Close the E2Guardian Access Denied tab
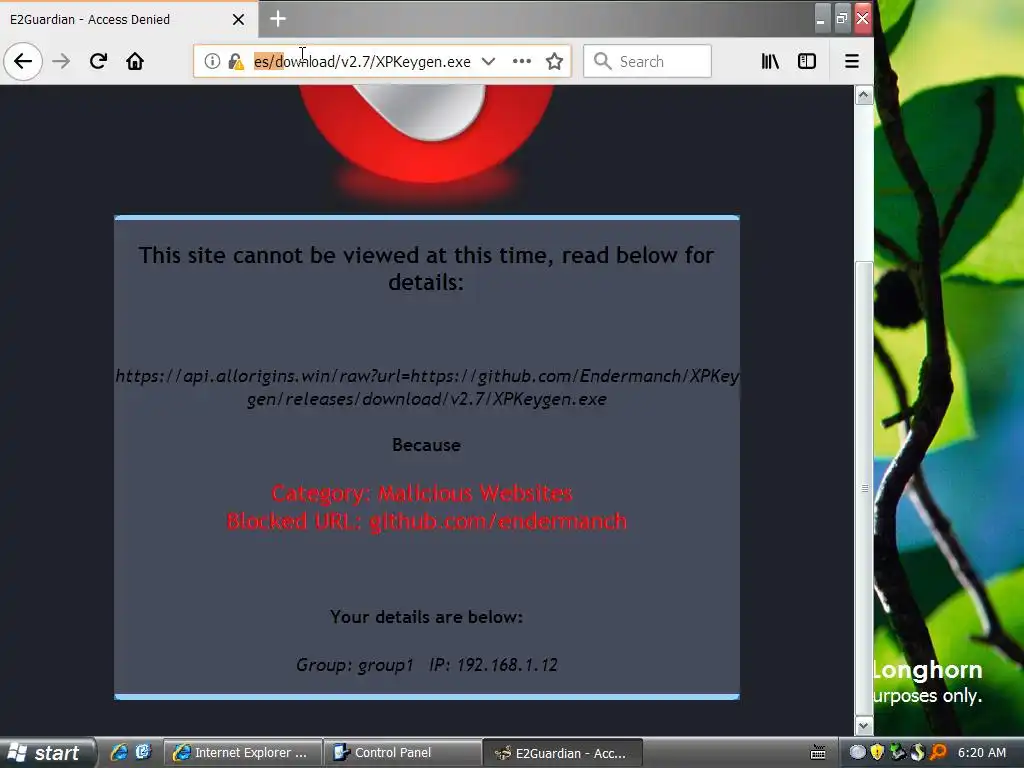The height and width of the screenshot is (768, 1024). pos(238,20)
